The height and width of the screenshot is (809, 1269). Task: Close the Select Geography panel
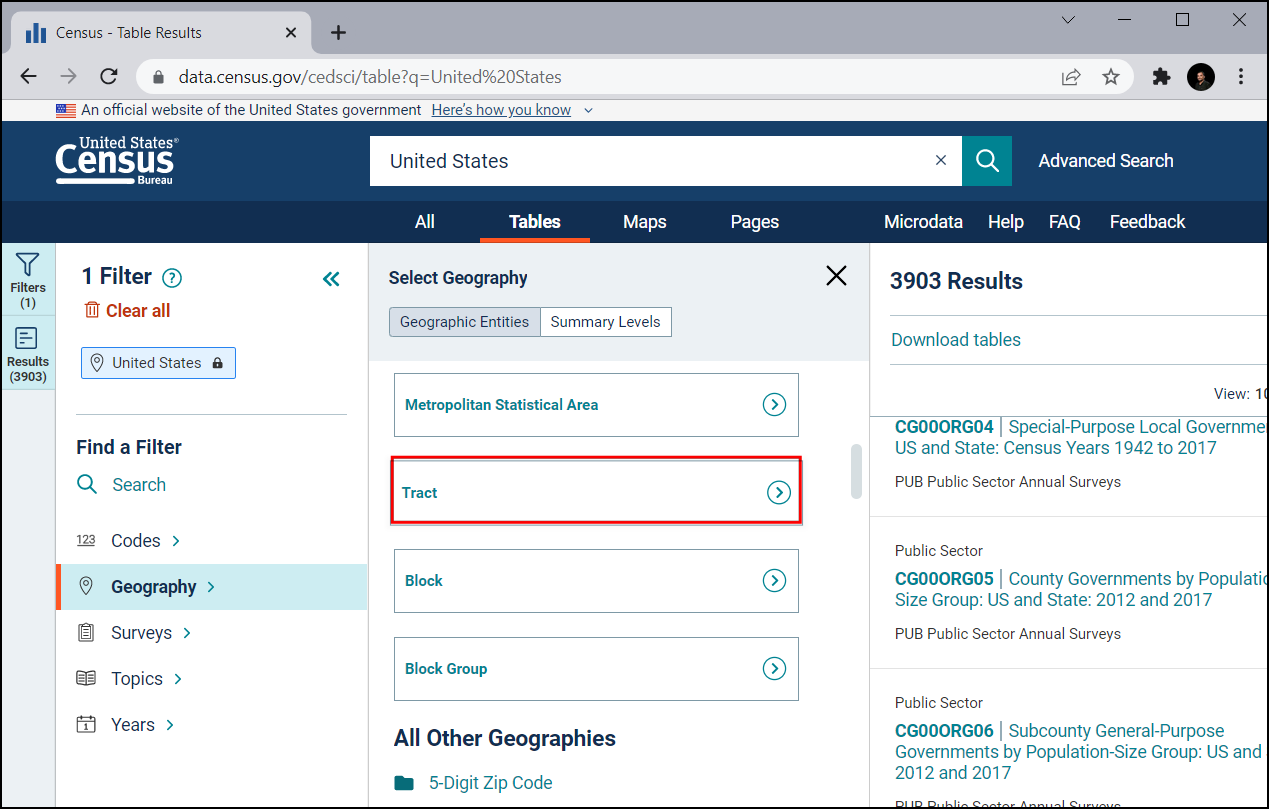click(836, 276)
